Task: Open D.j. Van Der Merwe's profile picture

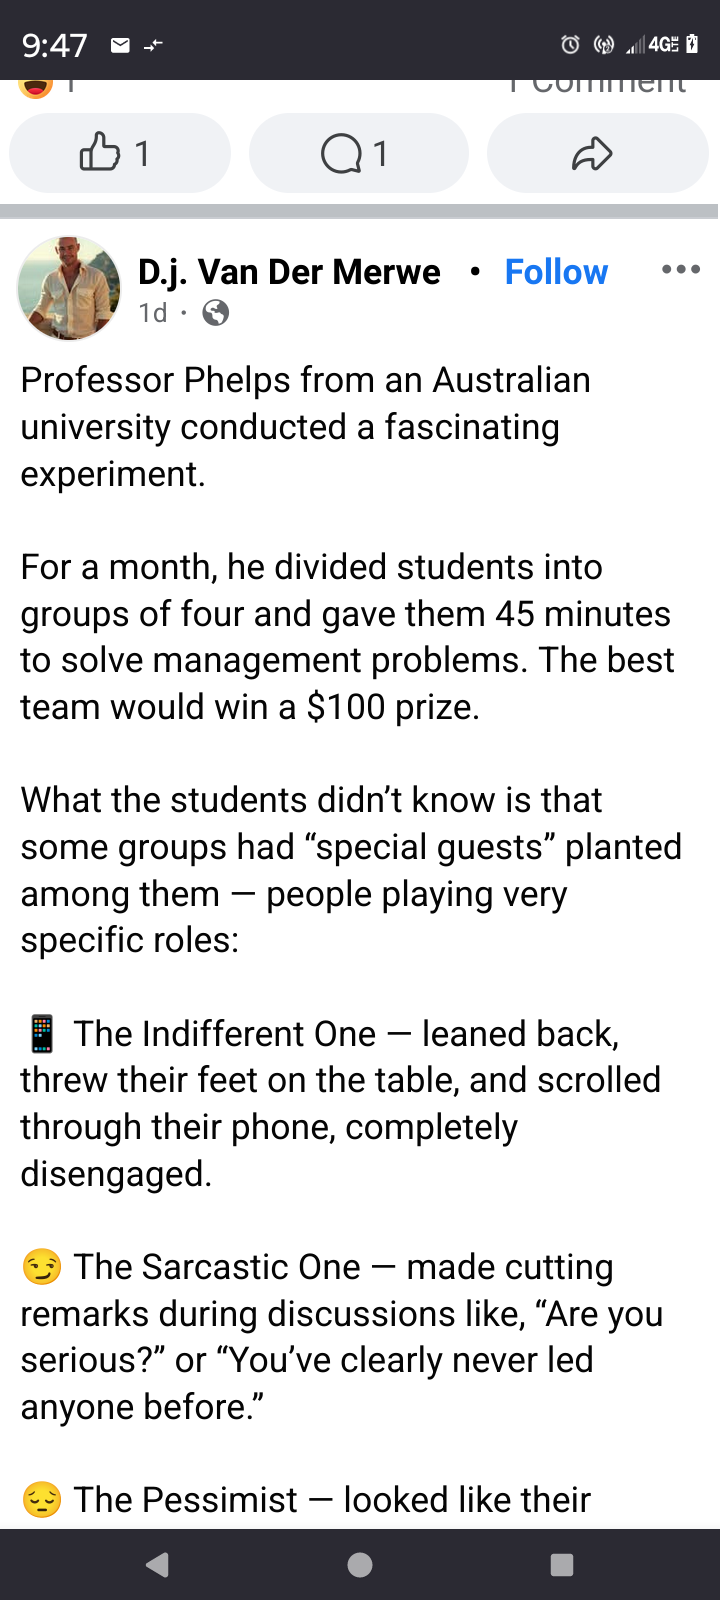Action: (69, 288)
